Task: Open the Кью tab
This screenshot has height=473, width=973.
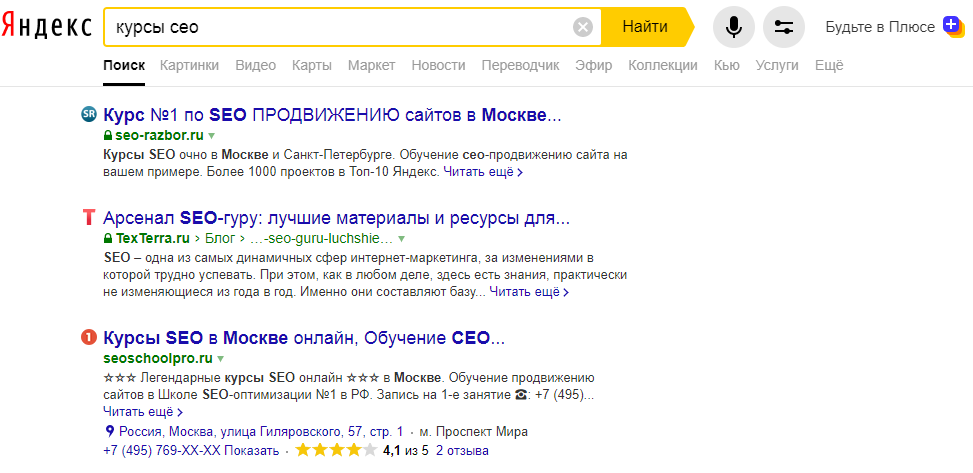Action: point(727,65)
